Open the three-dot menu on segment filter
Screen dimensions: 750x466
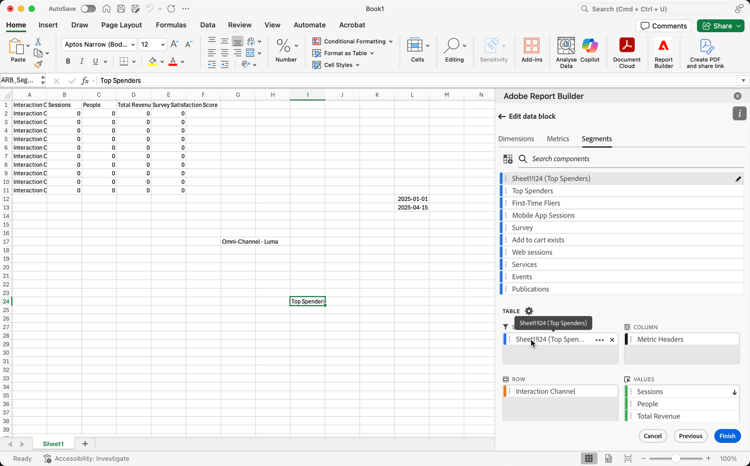599,340
